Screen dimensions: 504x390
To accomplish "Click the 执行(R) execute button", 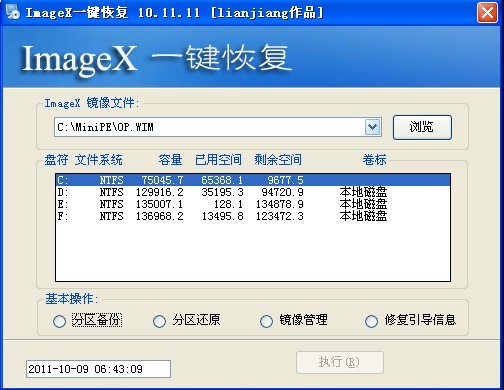I will tap(340, 362).
